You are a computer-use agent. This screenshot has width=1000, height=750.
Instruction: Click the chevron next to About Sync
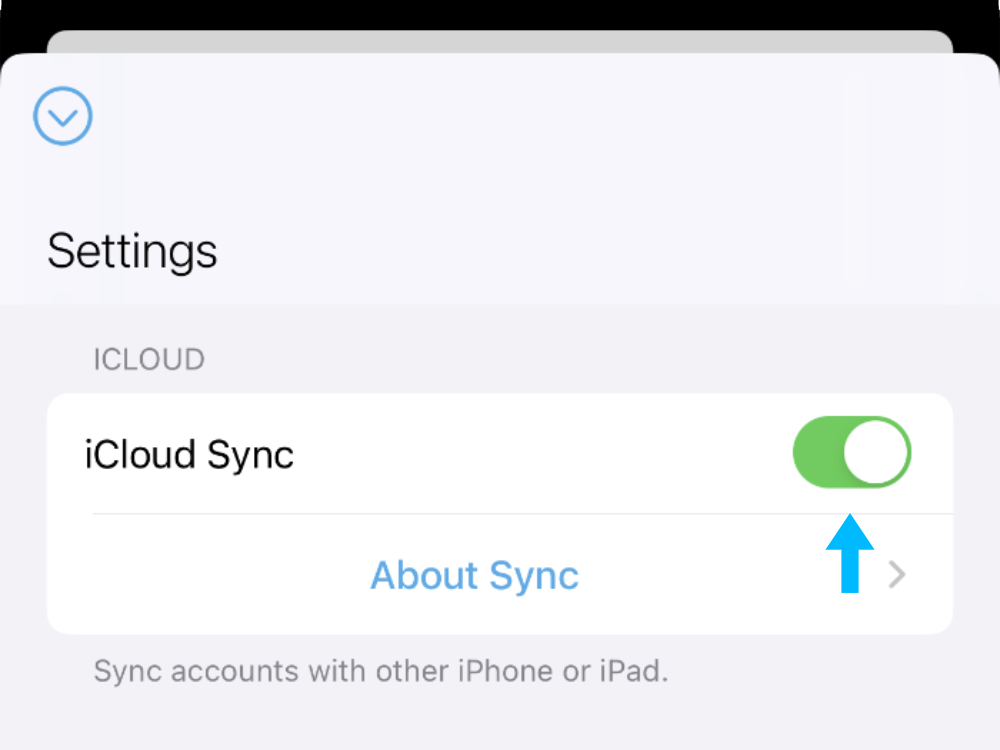(x=897, y=575)
